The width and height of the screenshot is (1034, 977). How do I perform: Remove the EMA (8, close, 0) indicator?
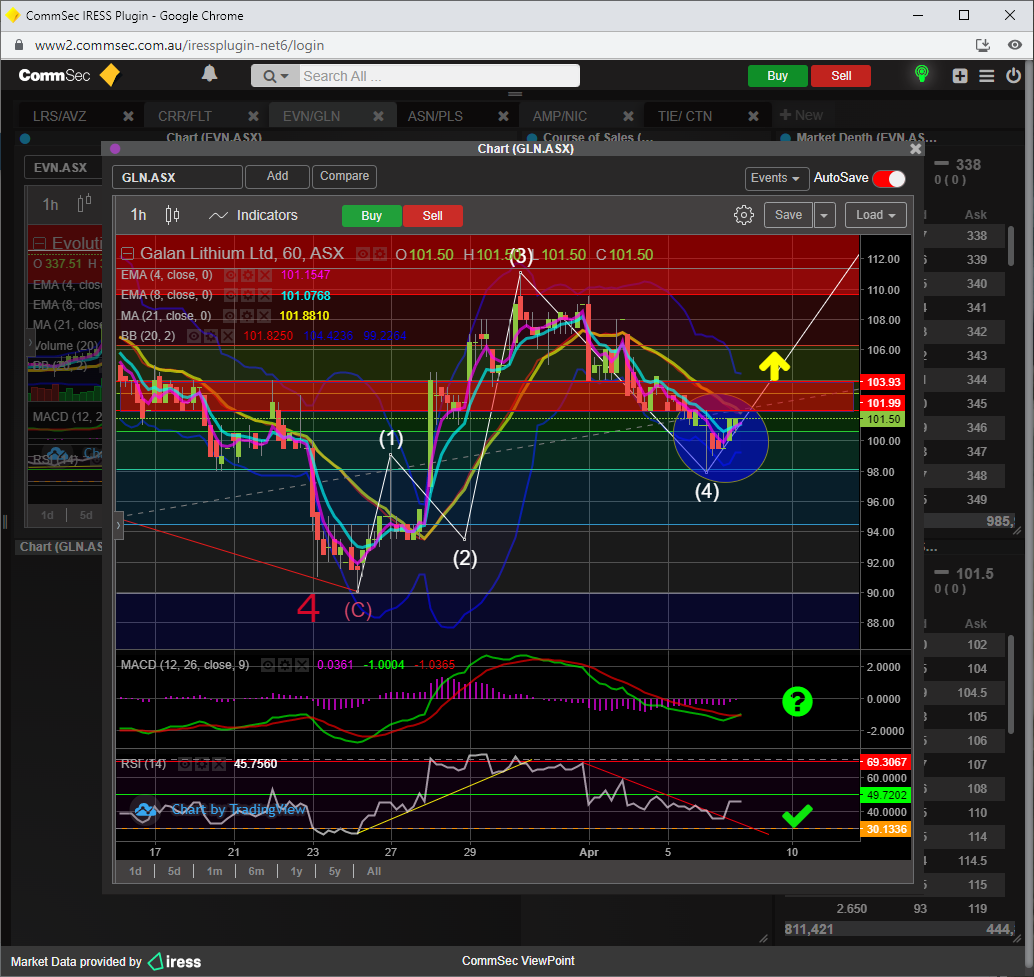coord(263,295)
